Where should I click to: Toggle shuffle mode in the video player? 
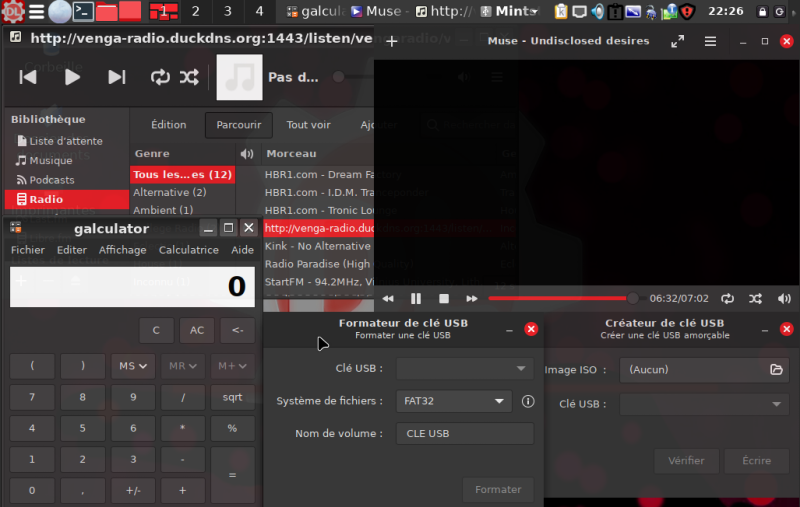(x=755, y=298)
